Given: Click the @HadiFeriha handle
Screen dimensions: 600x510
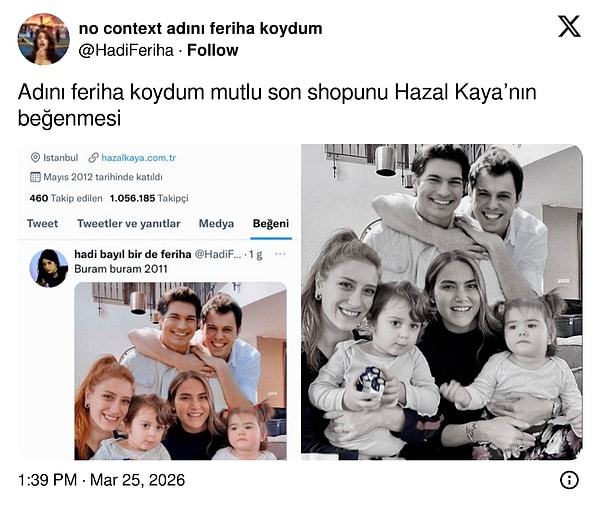Looking at the screenshot, I should [x=126, y=50].
